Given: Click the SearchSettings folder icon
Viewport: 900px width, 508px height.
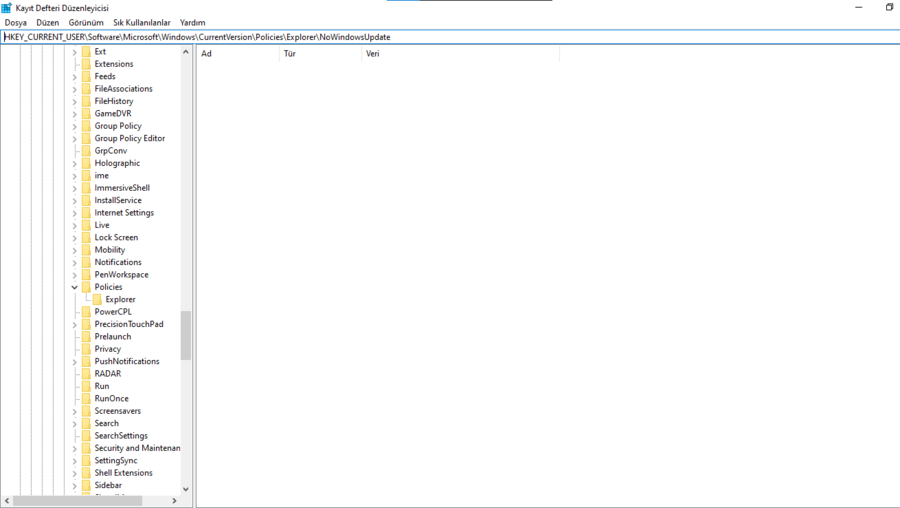Looking at the screenshot, I should click(86, 436).
